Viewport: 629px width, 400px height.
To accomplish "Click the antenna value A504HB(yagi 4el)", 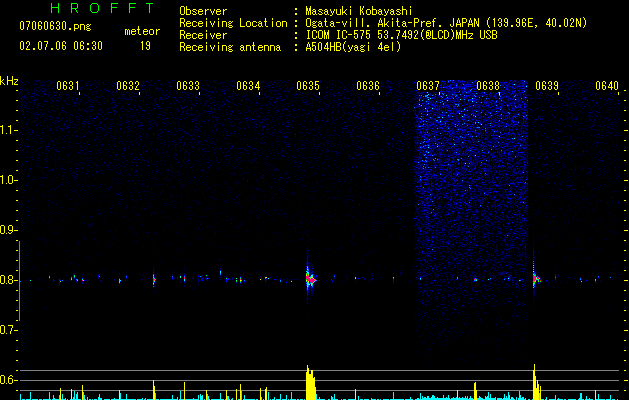I will coord(353,47).
